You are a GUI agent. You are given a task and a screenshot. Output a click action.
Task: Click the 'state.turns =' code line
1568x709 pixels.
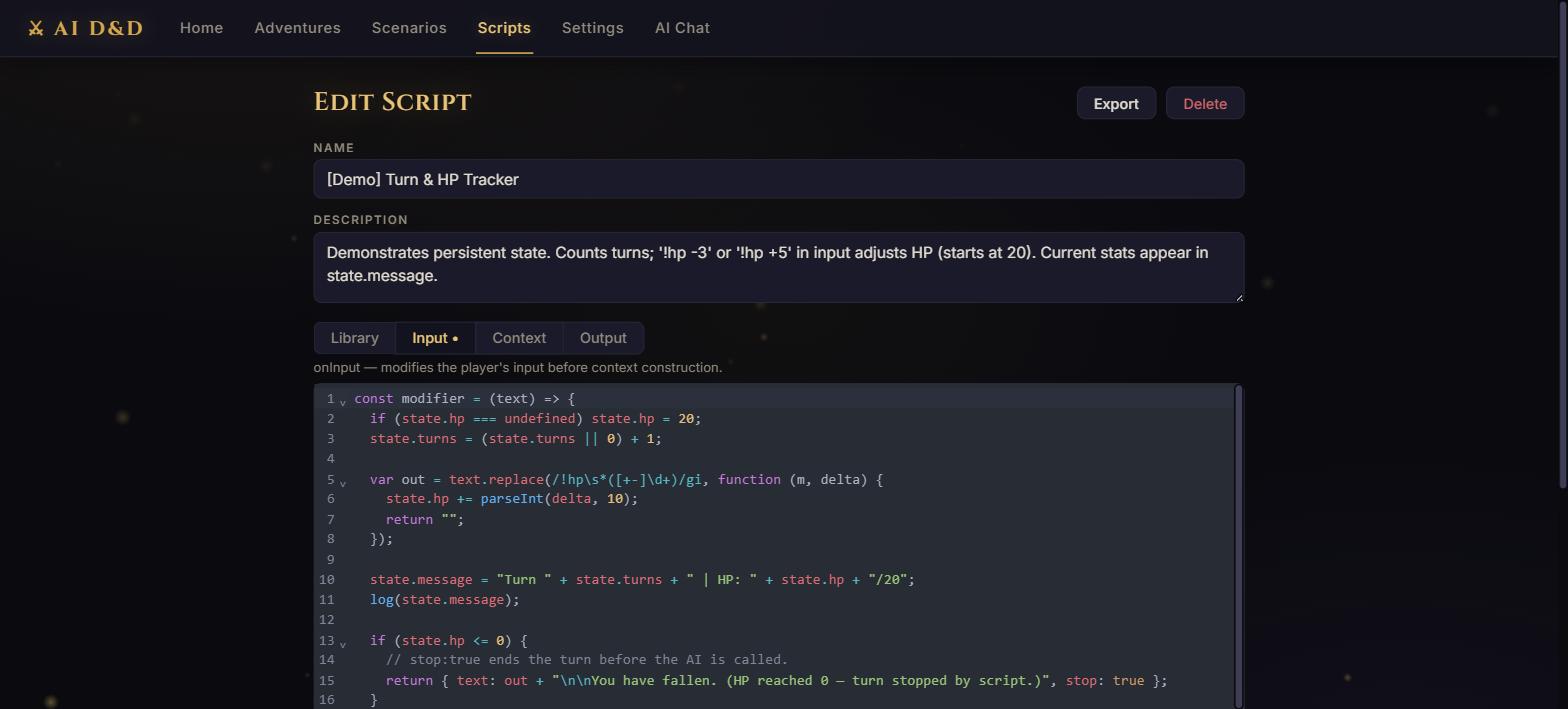click(x=516, y=438)
